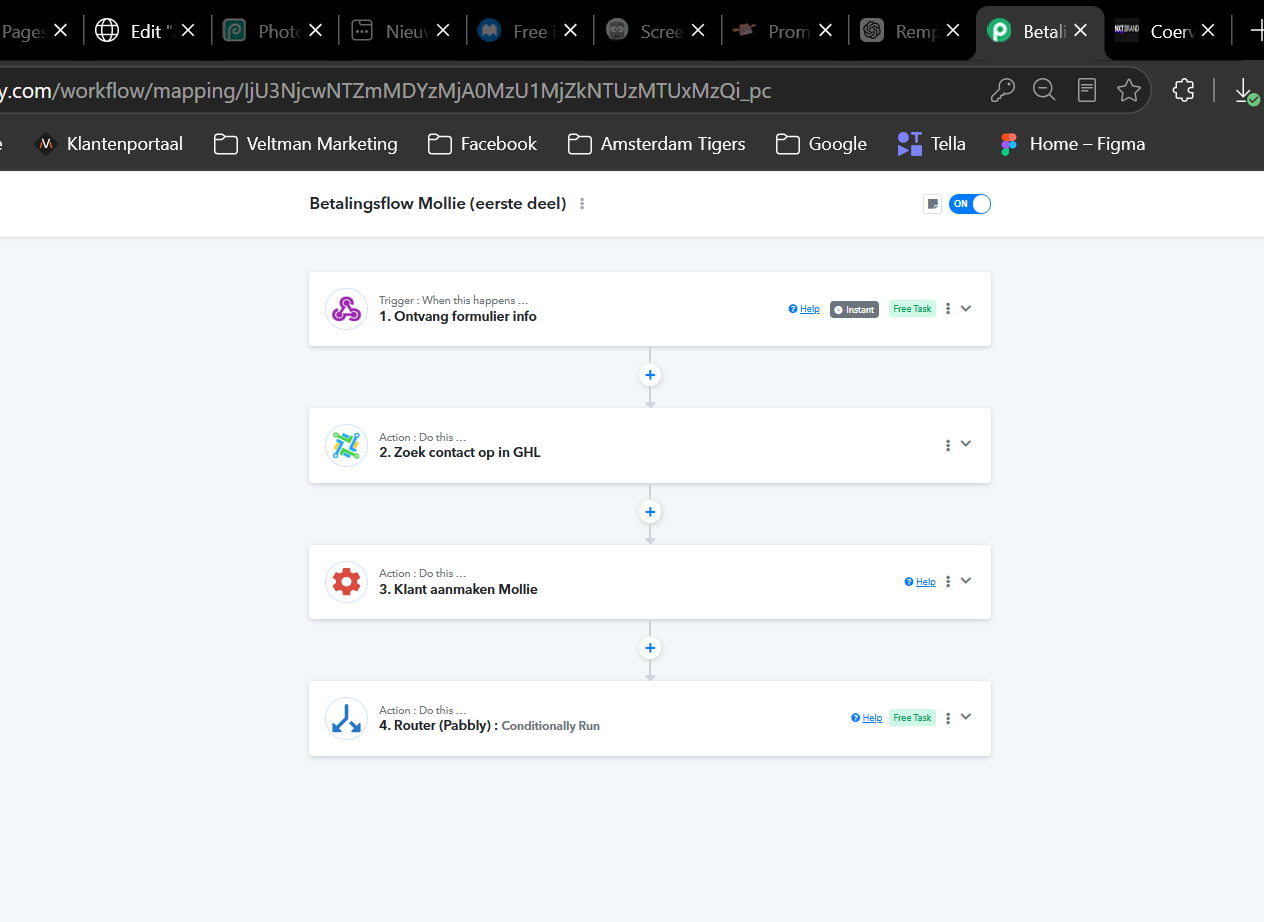
Task: Open Home – Figma bookmark
Action: [x=1072, y=144]
